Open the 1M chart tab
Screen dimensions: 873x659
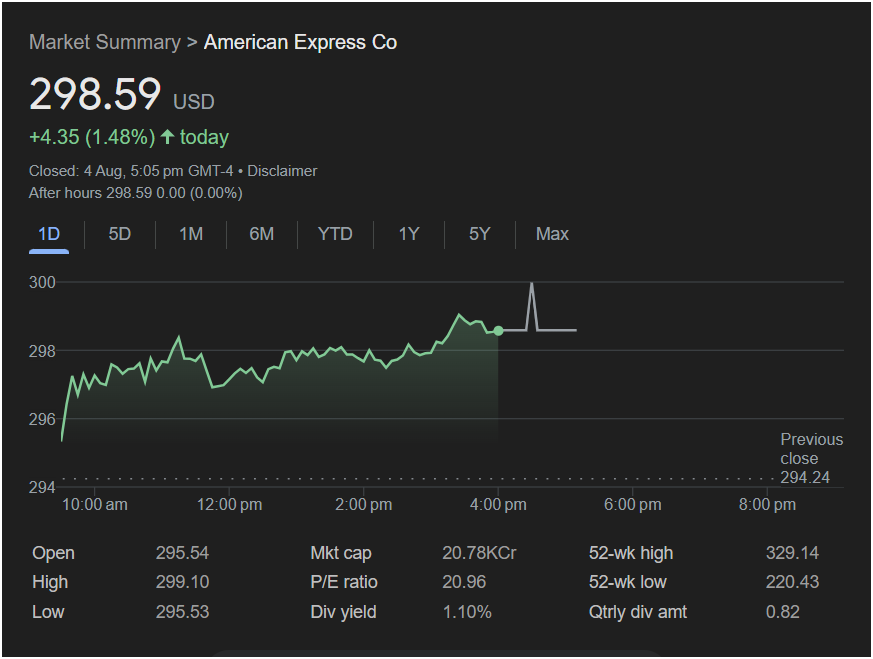[x=191, y=234]
